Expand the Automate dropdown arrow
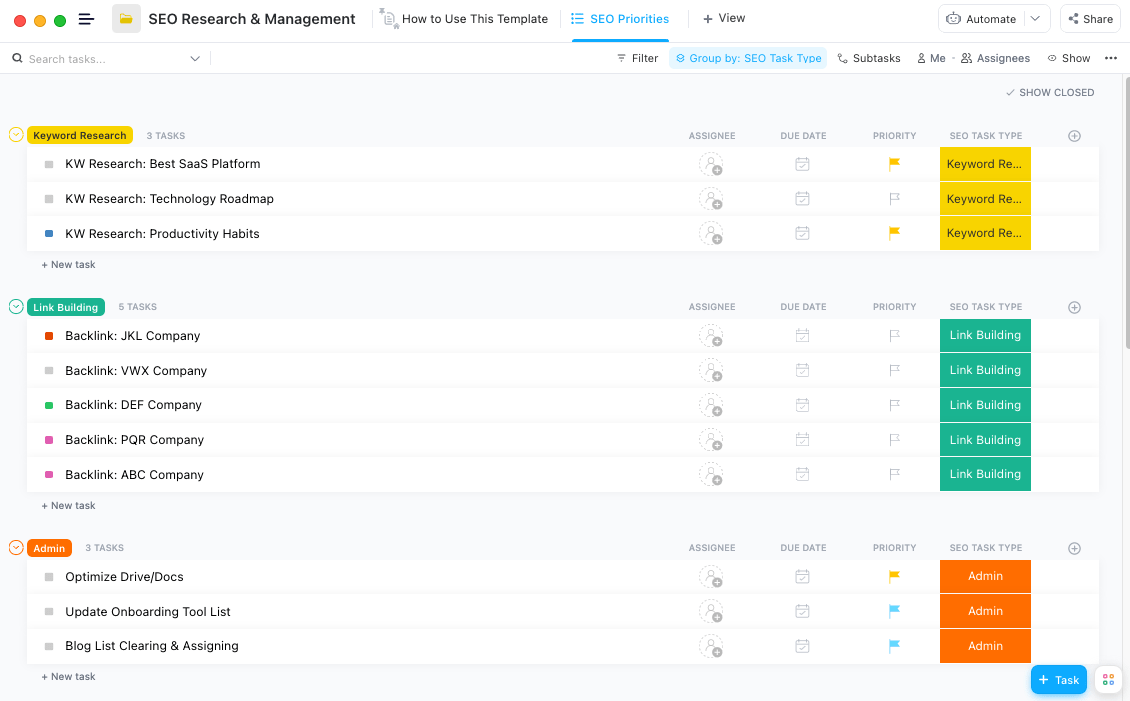Viewport: 1130px width, 701px height. pos(1035,19)
